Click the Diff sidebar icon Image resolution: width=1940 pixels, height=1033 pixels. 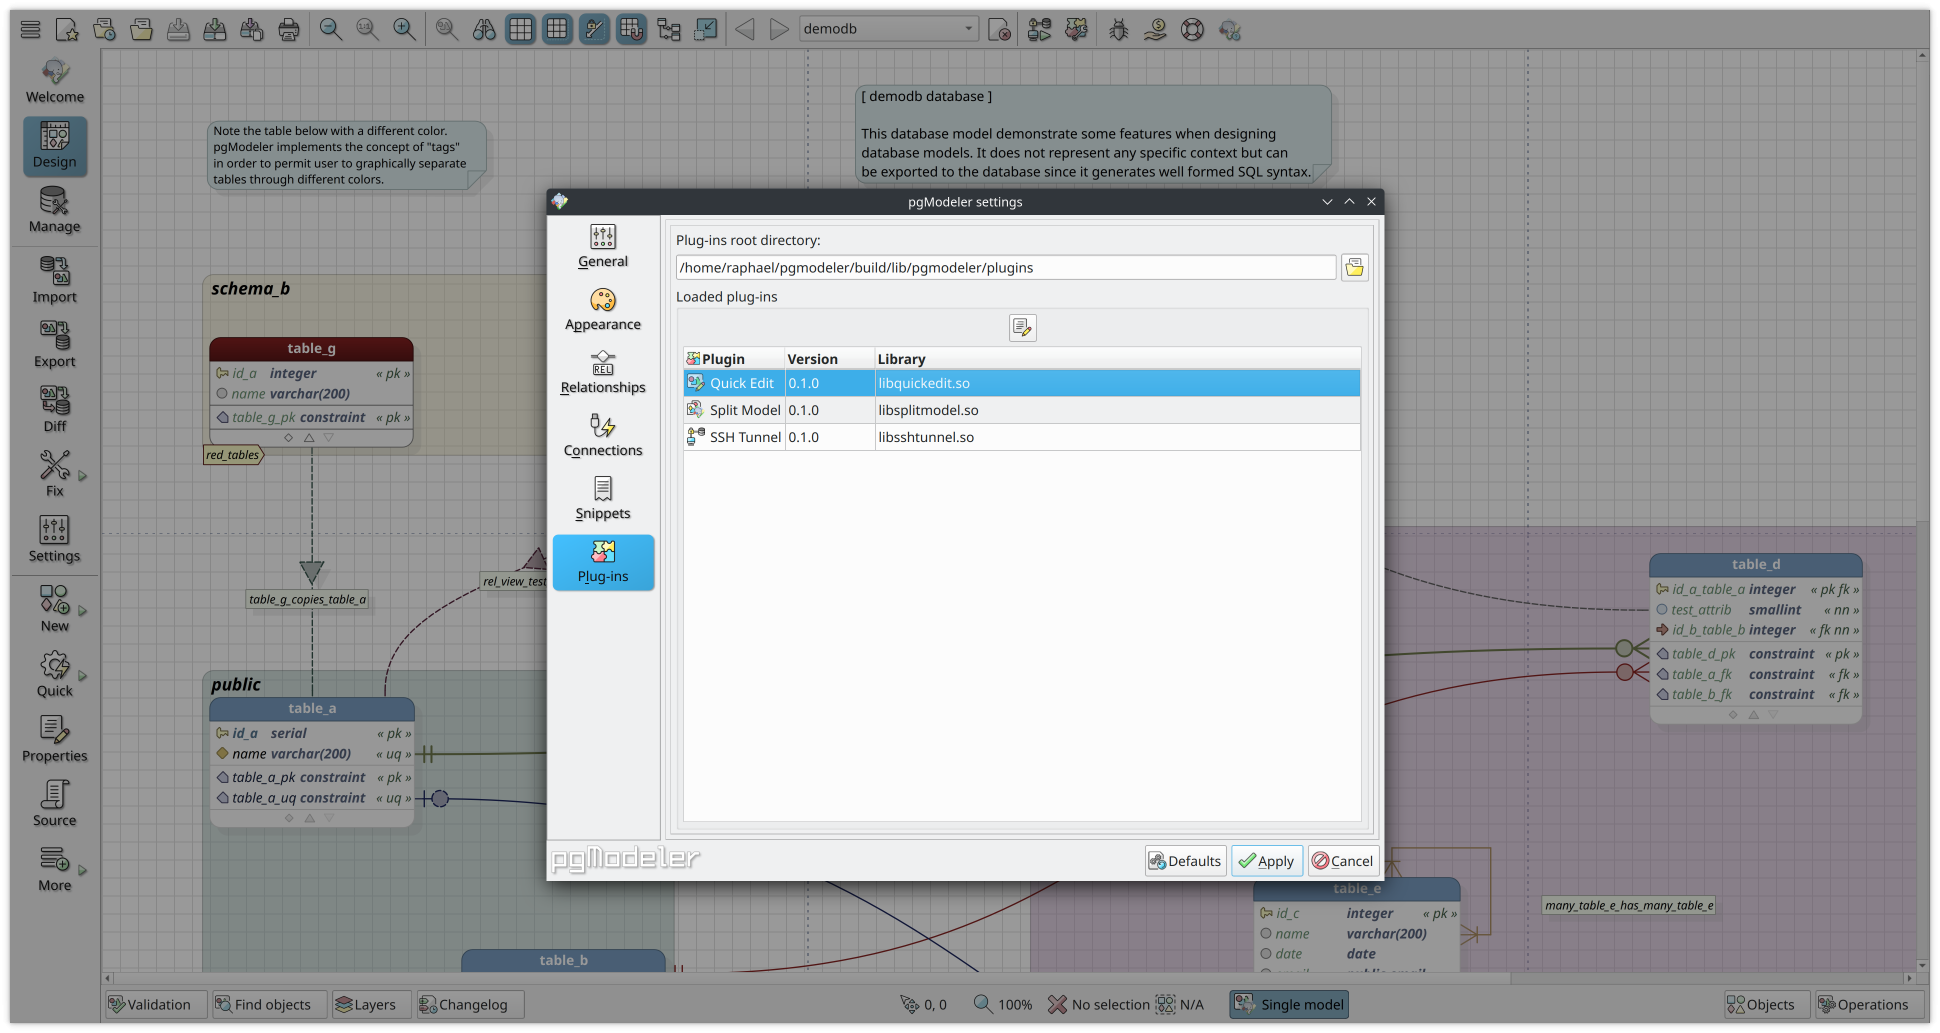(x=55, y=410)
